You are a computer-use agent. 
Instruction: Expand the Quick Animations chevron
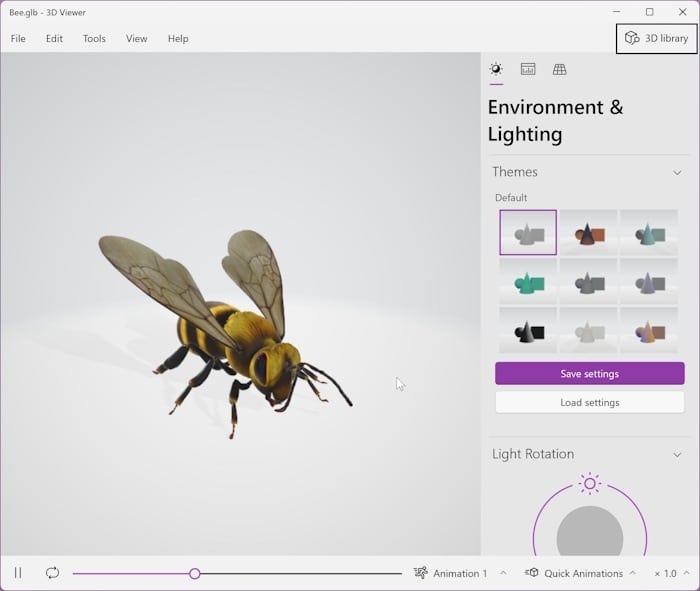click(x=632, y=573)
